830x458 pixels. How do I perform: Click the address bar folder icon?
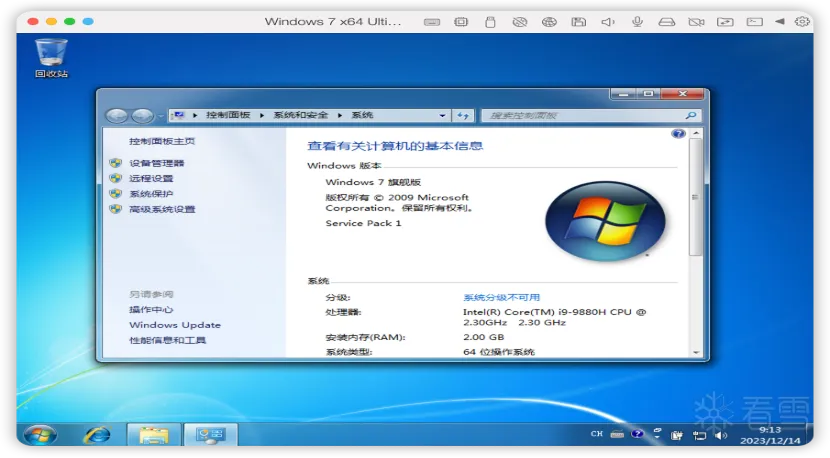click(x=179, y=115)
